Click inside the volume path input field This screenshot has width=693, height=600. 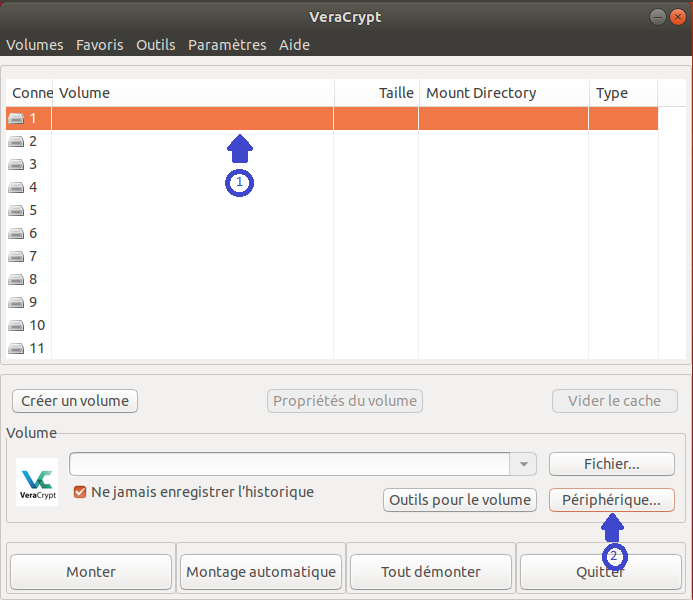click(289, 464)
